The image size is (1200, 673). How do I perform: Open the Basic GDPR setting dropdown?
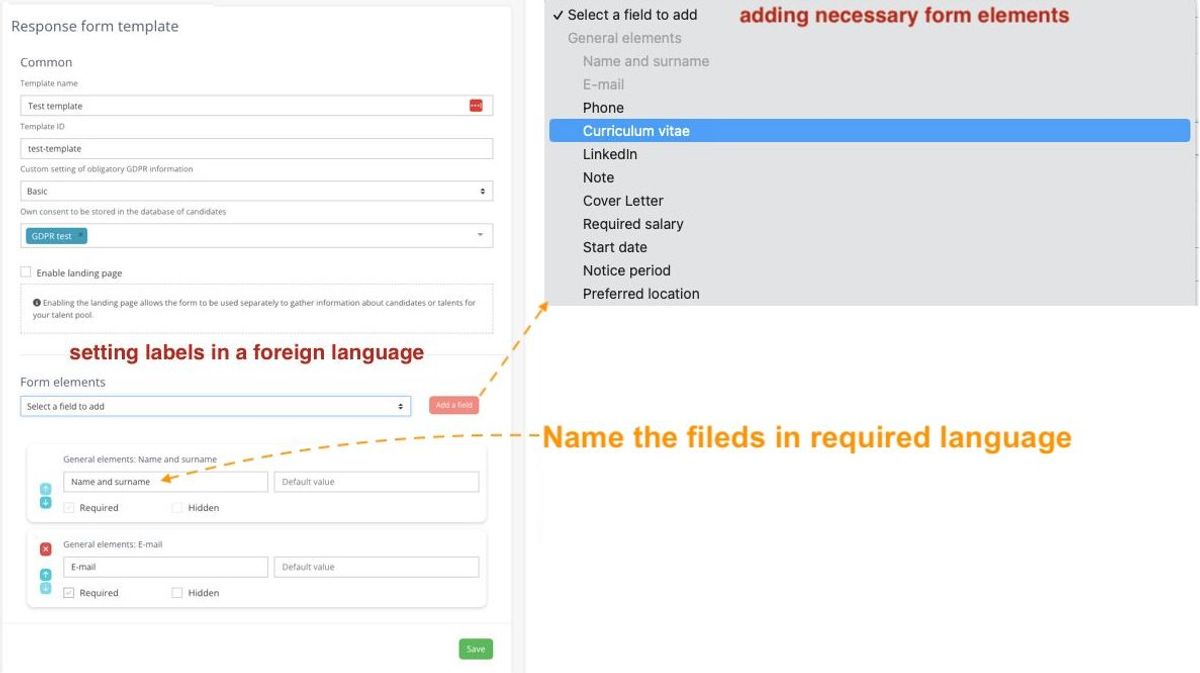(x=256, y=191)
